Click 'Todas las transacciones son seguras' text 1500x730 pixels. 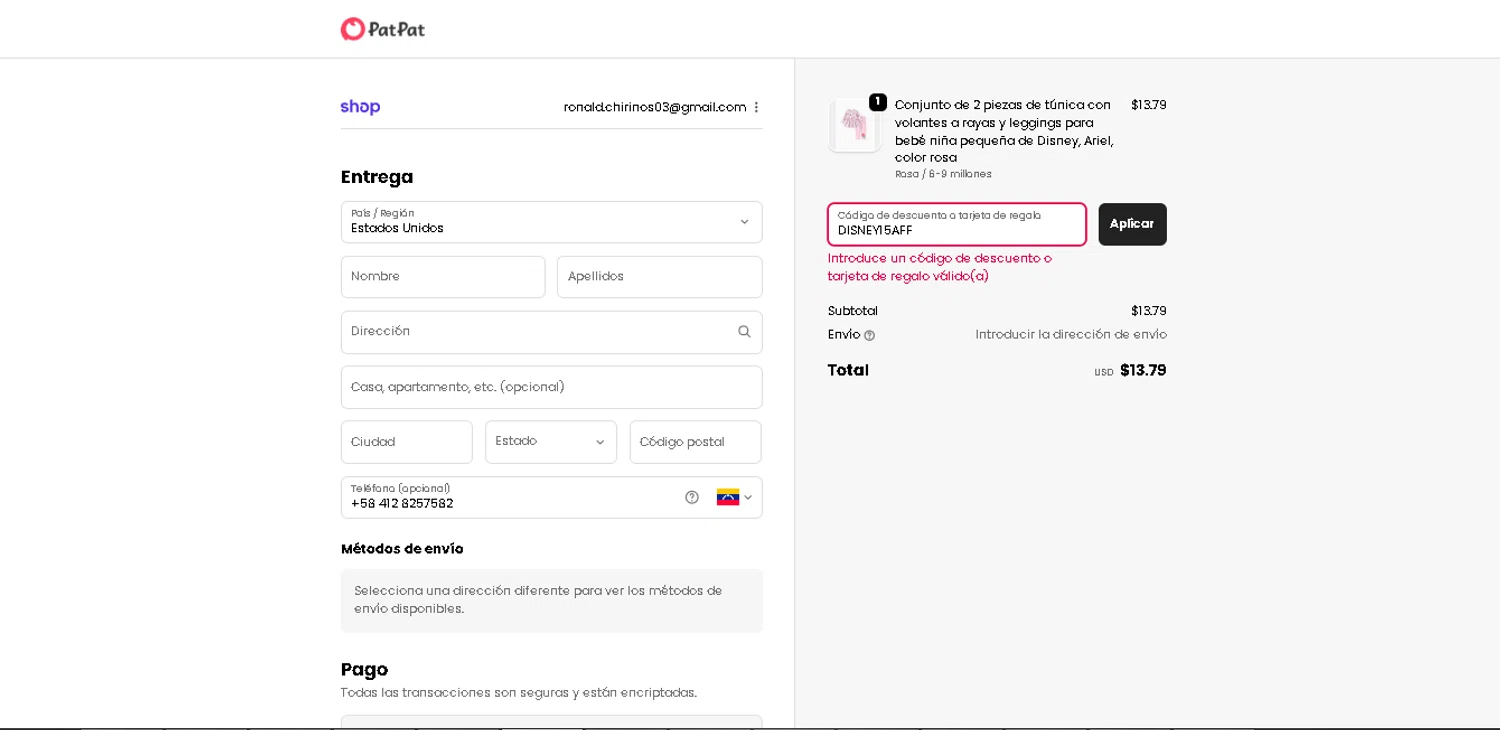[519, 693]
